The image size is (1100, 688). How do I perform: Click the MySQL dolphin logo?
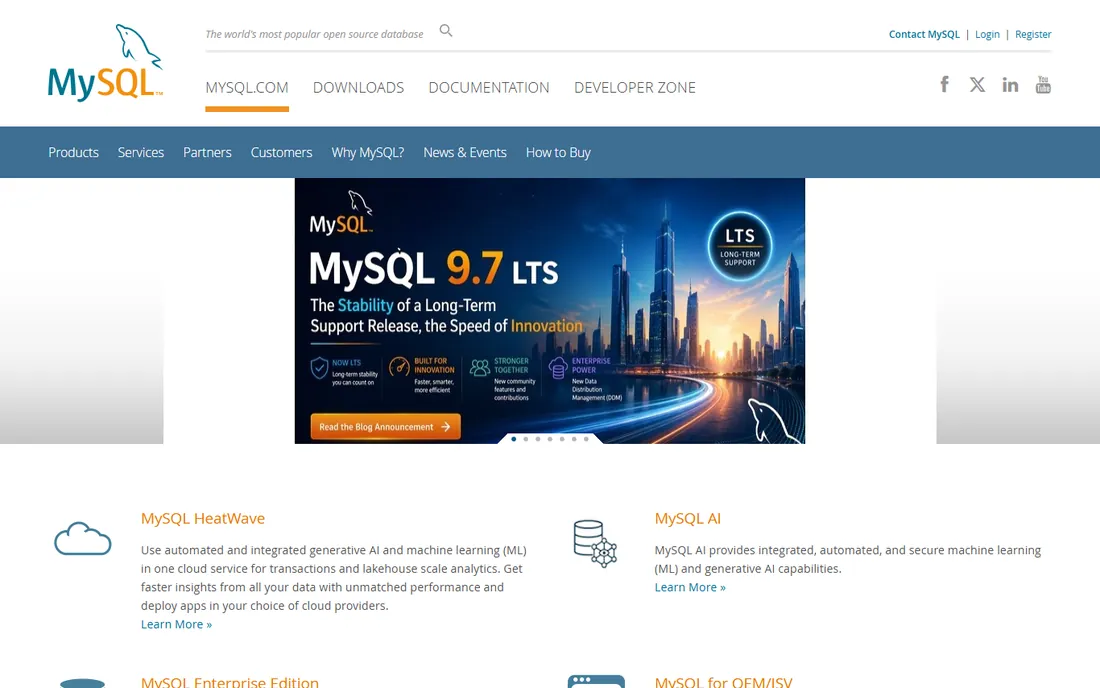[105, 63]
